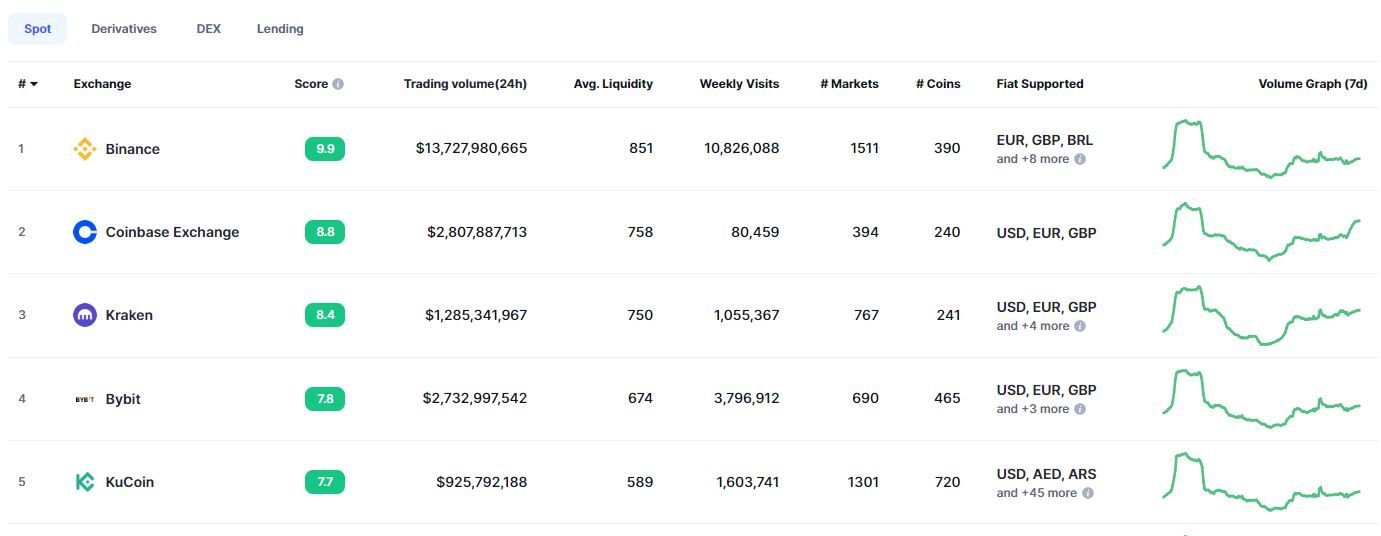Open the KuCoin exchange name link
The image size is (1381, 536).
pos(130,482)
